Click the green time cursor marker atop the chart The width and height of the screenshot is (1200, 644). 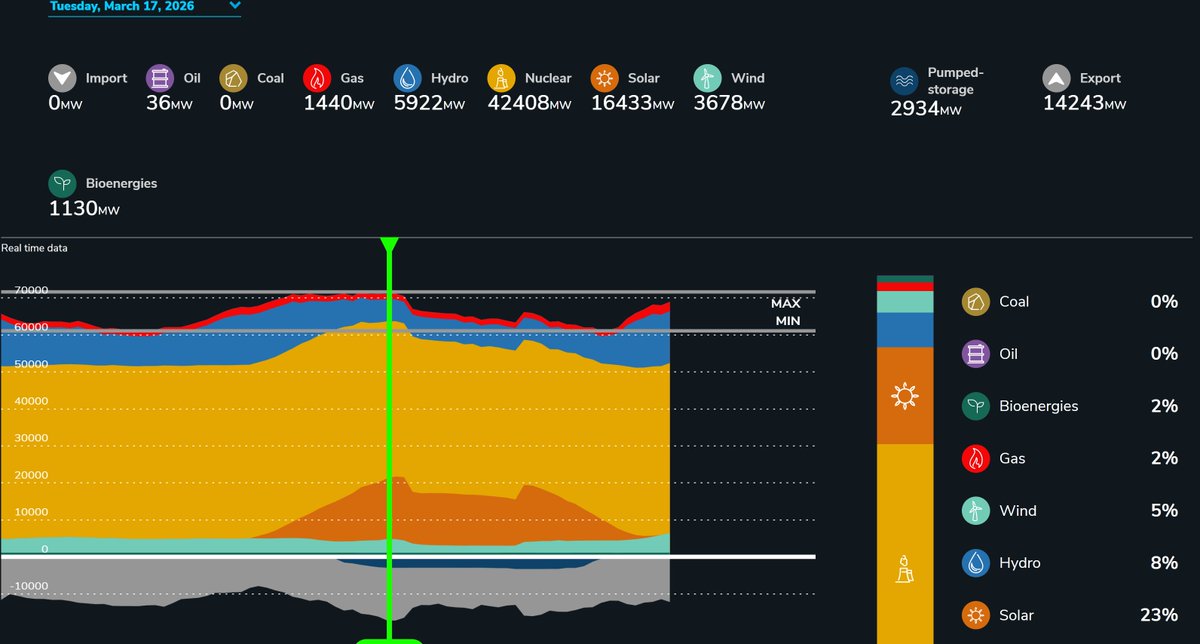(389, 245)
